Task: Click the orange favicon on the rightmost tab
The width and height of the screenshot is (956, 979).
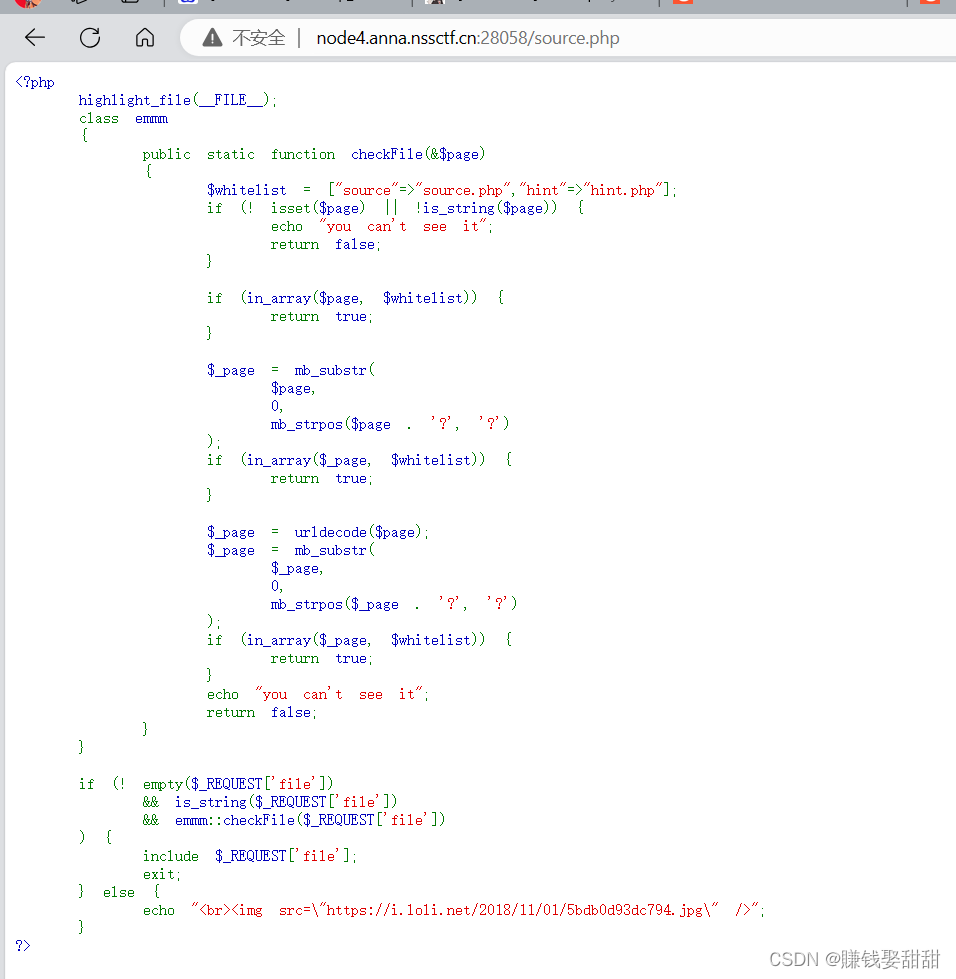Action: pos(930,5)
